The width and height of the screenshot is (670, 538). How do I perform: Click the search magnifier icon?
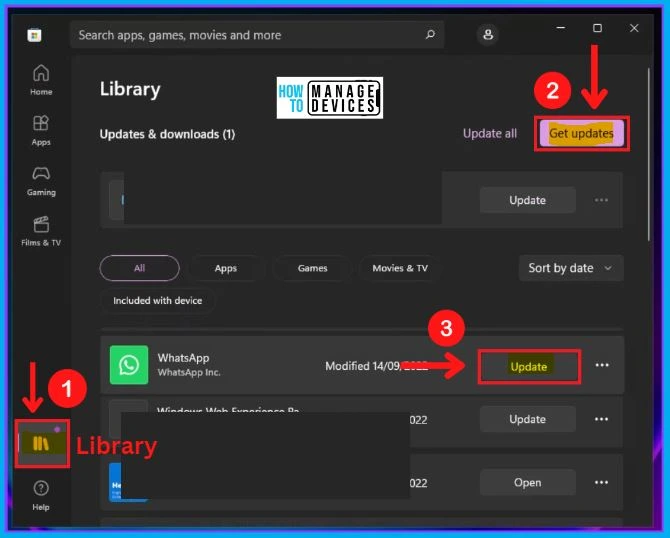point(430,34)
